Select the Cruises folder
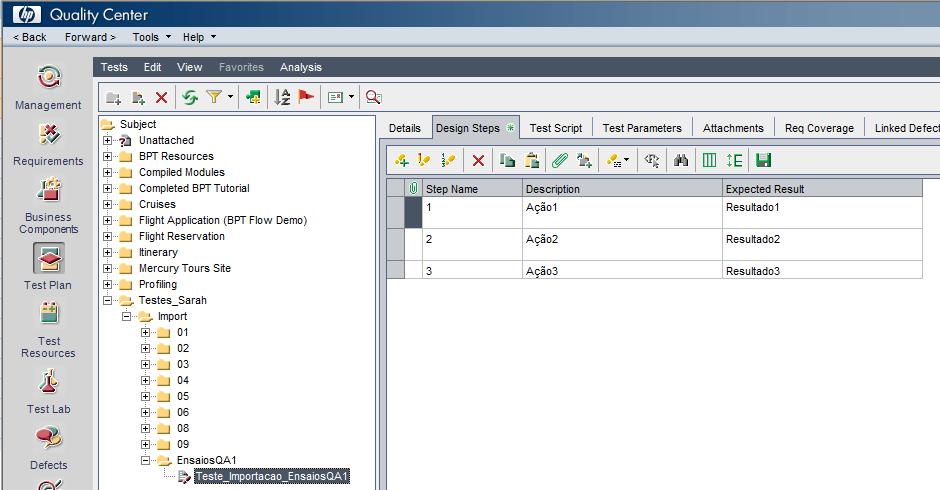Screen dimensions: 940x490 tap(157, 205)
